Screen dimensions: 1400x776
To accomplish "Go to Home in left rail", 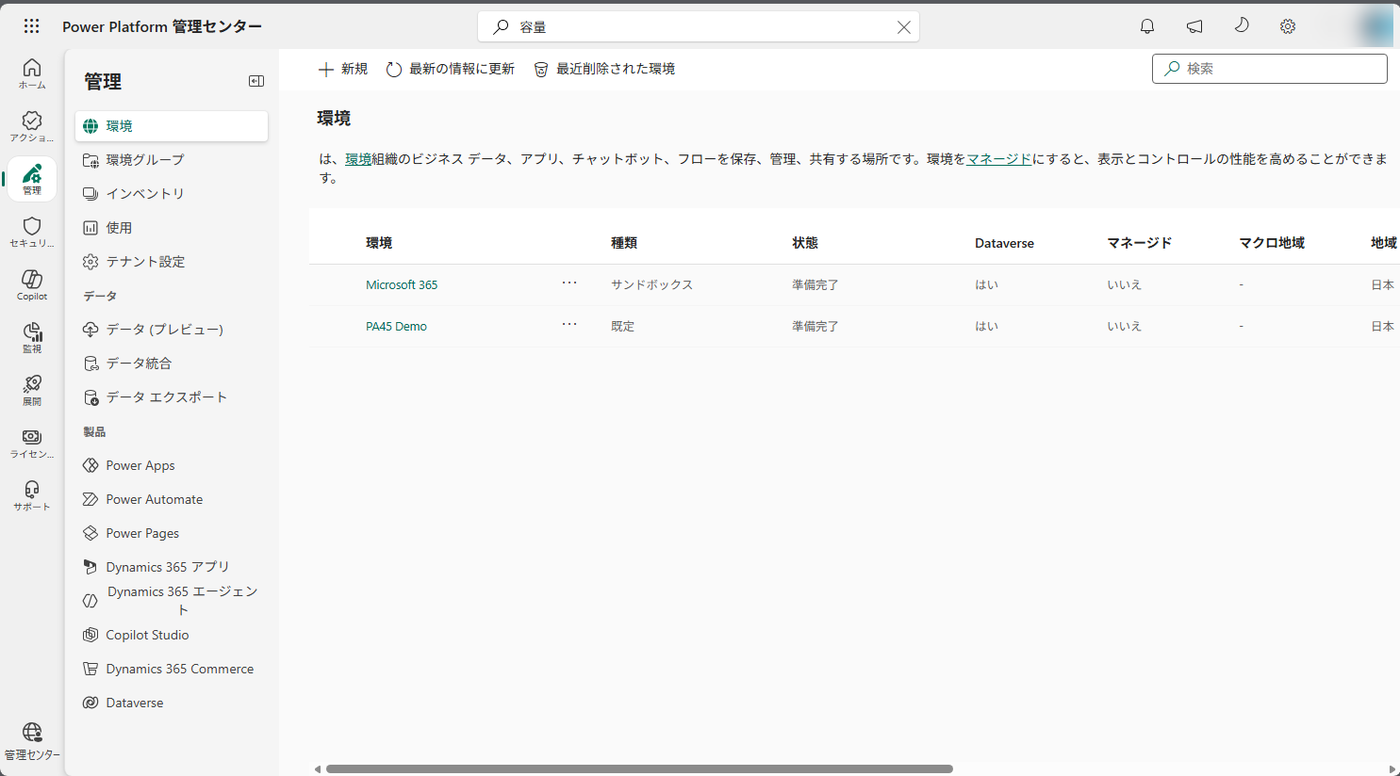I will click(x=32, y=73).
